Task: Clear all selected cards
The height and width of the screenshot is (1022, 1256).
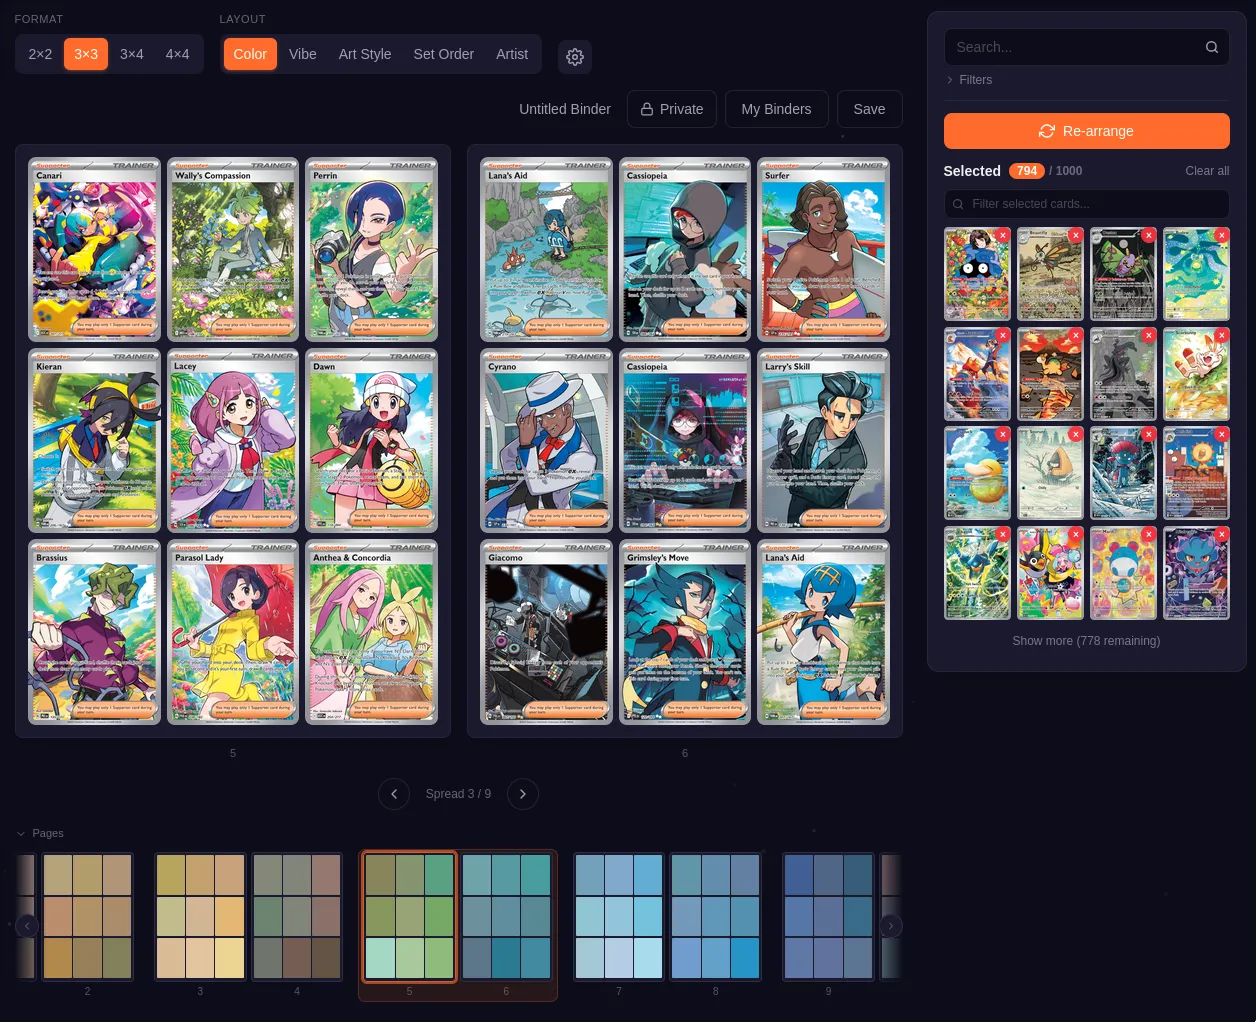Action: pos(1207,171)
